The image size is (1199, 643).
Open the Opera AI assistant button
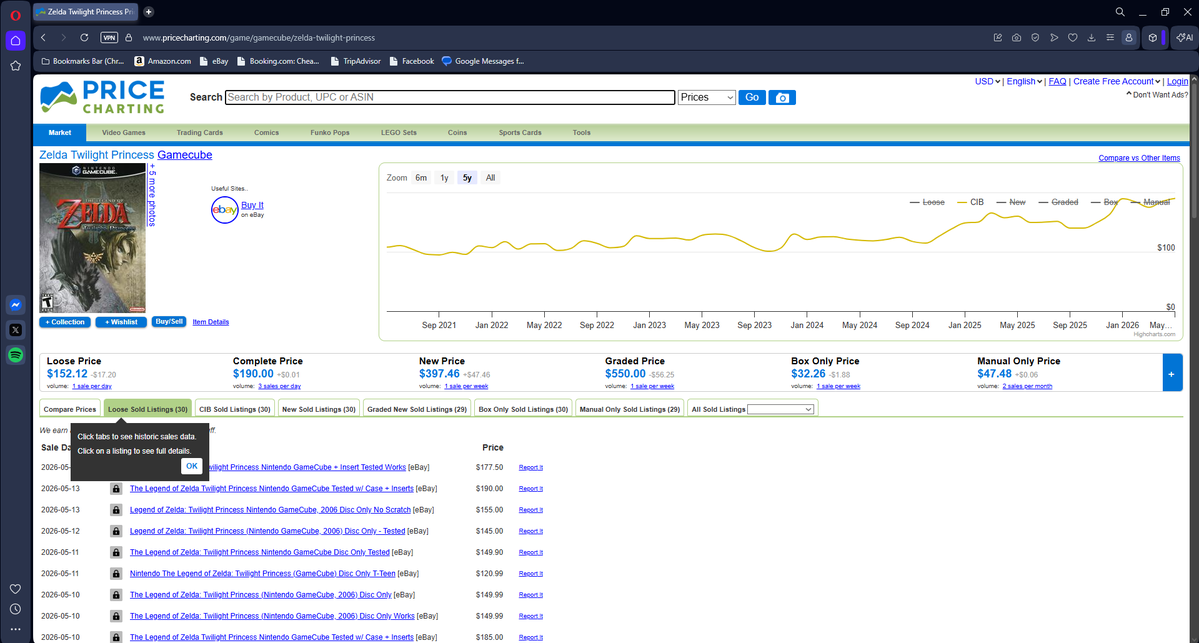pos(1185,37)
